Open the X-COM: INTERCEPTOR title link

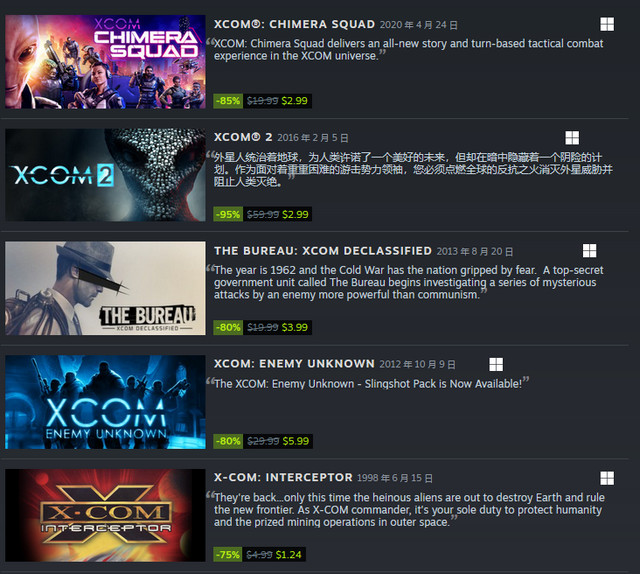click(283, 477)
